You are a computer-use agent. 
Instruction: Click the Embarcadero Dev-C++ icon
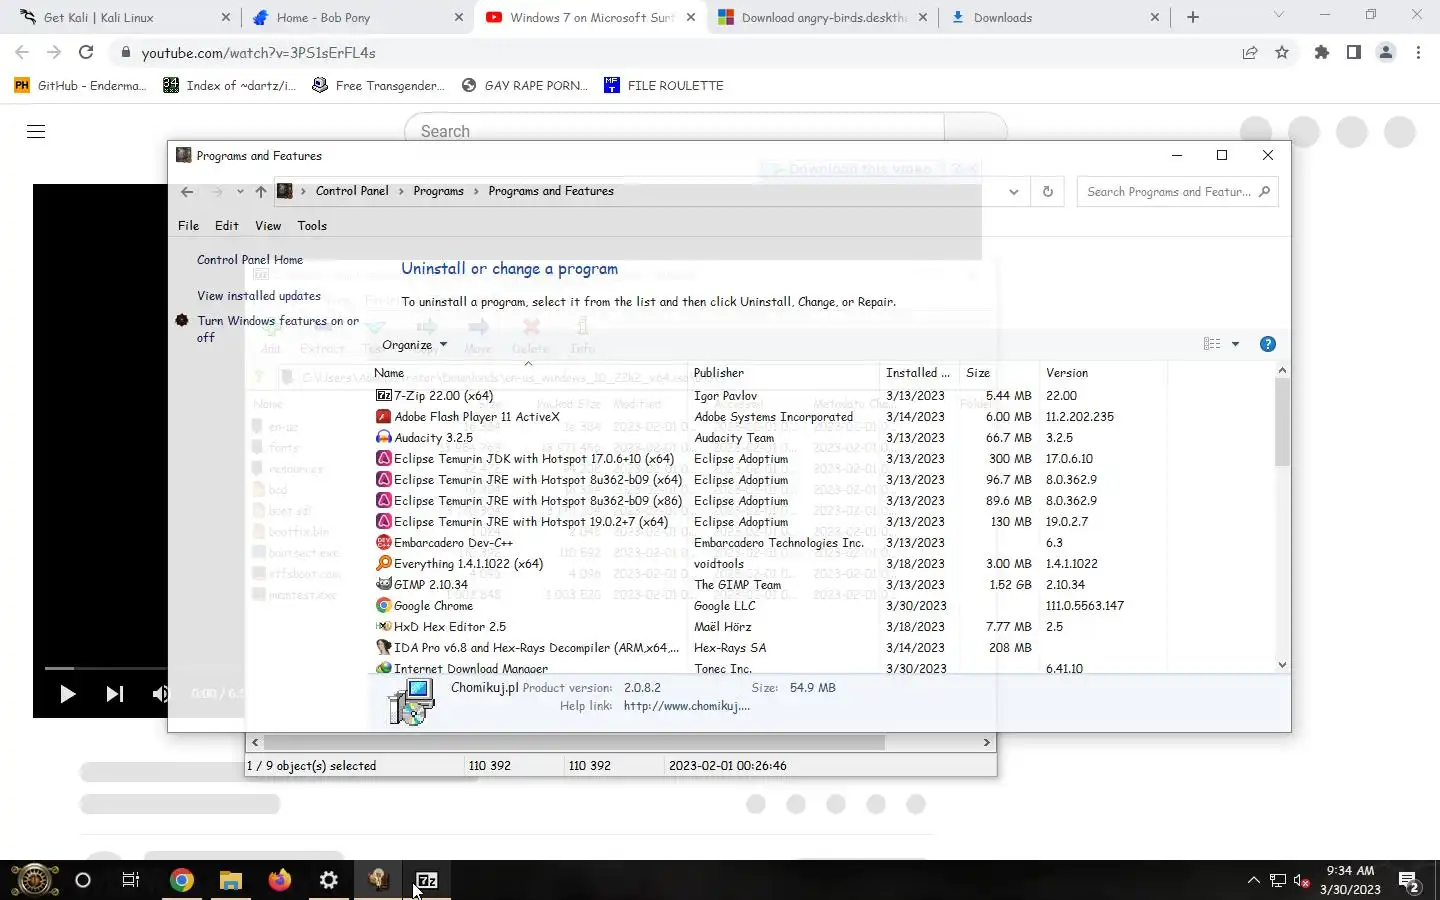(x=383, y=543)
